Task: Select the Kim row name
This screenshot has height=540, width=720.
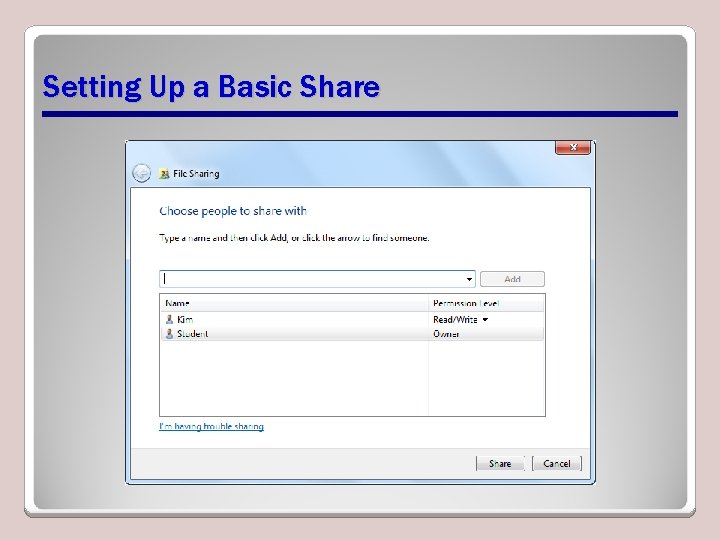Action: pyautogui.click(x=185, y=320)
